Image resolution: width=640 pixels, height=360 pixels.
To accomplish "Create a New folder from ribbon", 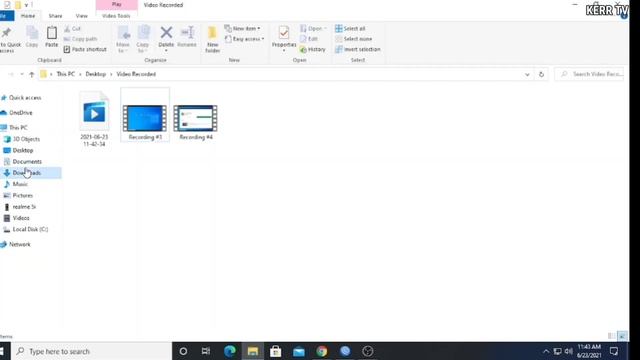I will pos(213,39).
